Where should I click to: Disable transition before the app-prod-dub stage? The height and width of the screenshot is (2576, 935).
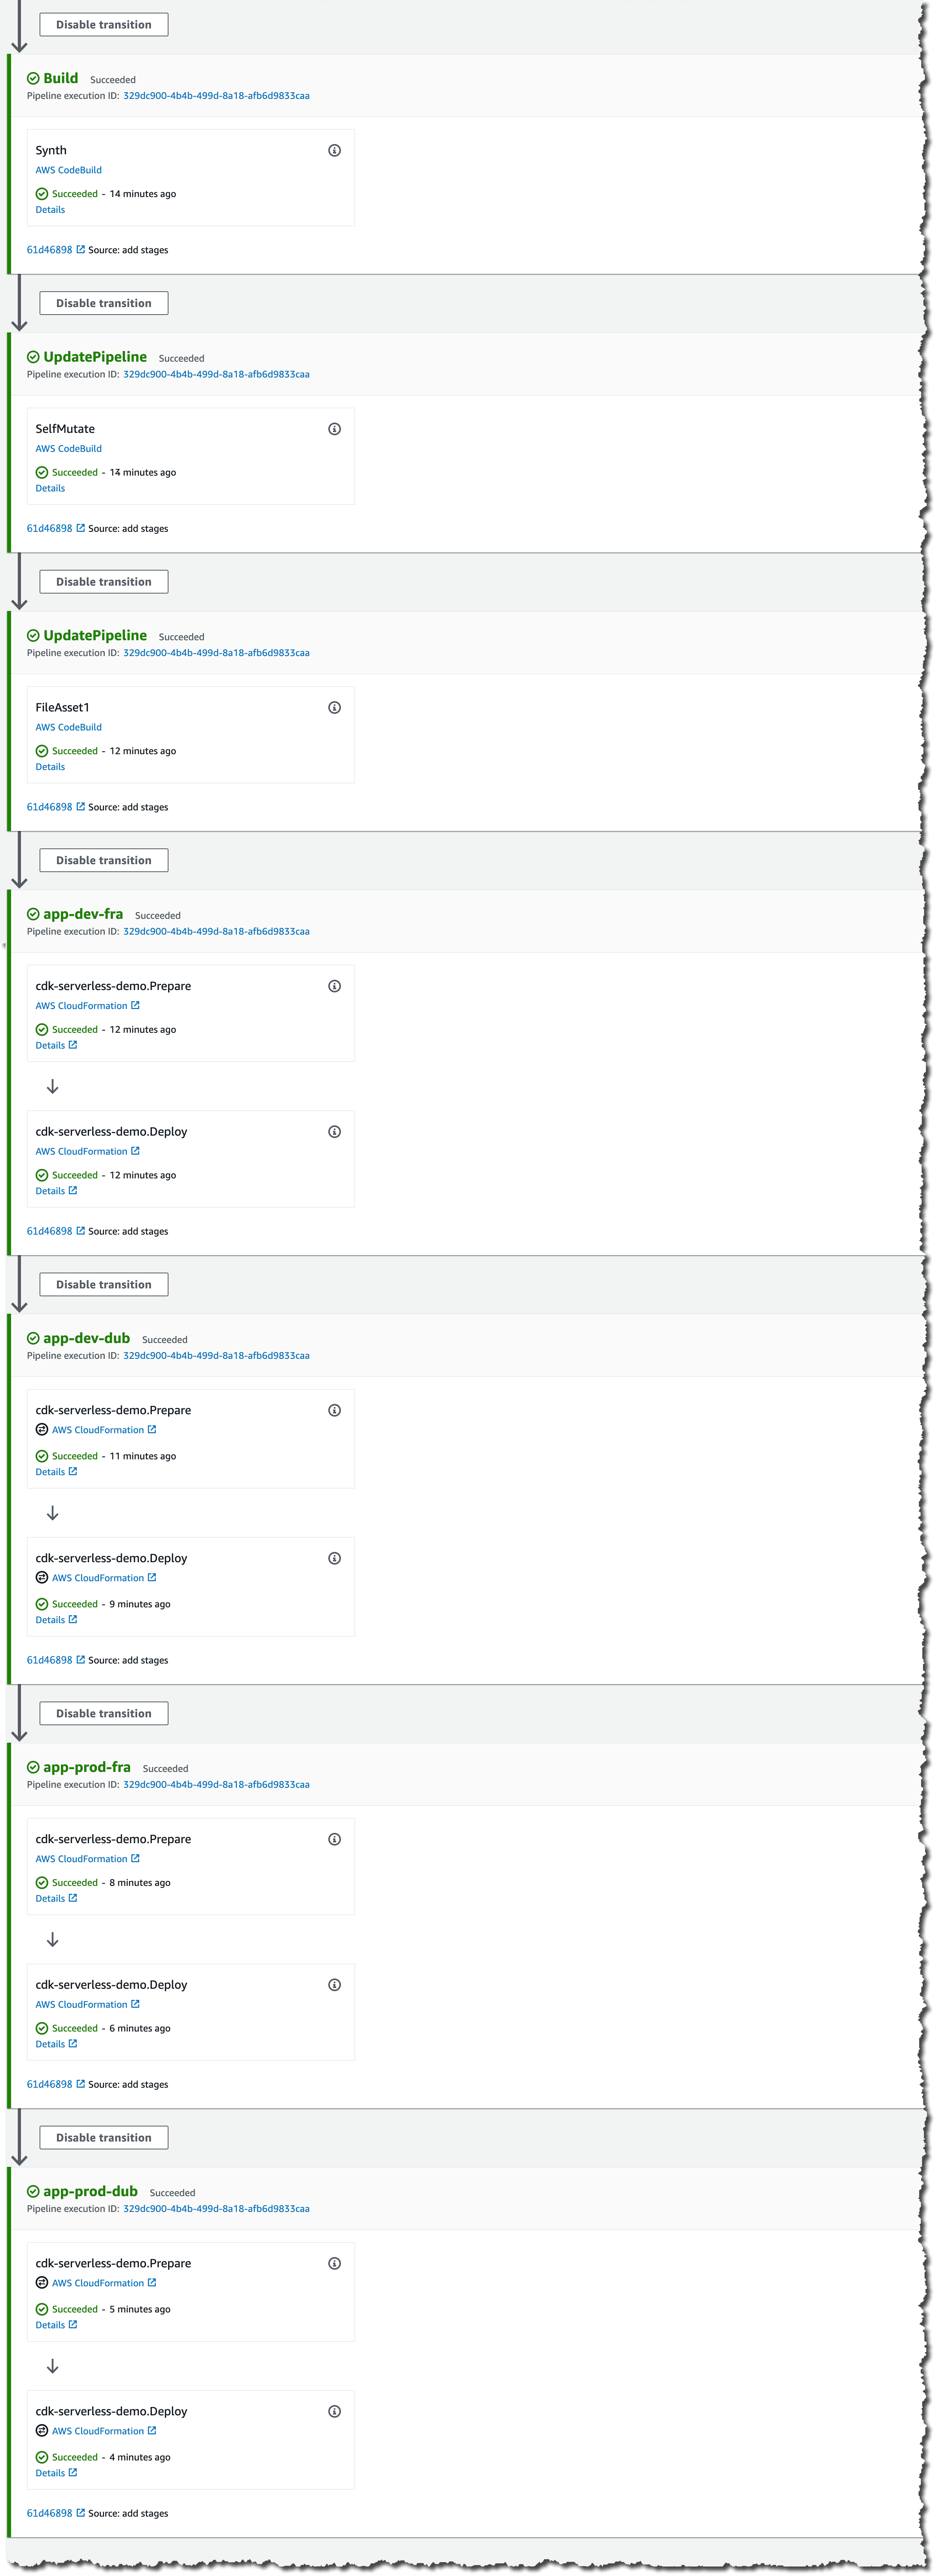(104, 2137)
